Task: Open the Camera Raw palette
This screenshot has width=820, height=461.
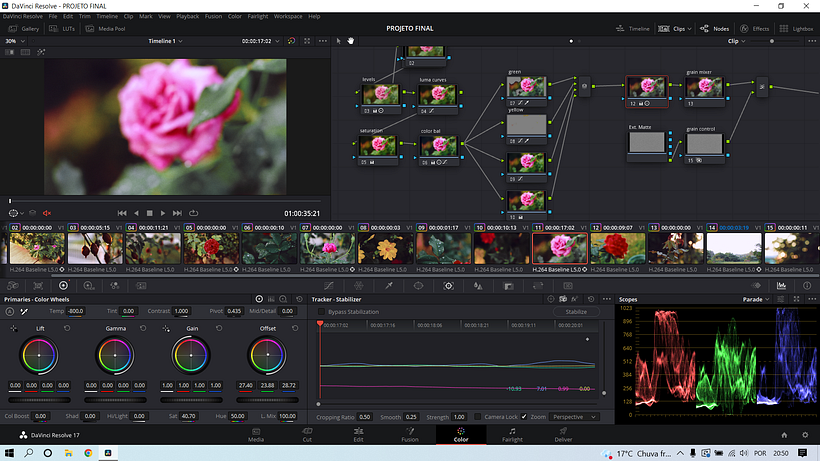Action: point(13,286)
